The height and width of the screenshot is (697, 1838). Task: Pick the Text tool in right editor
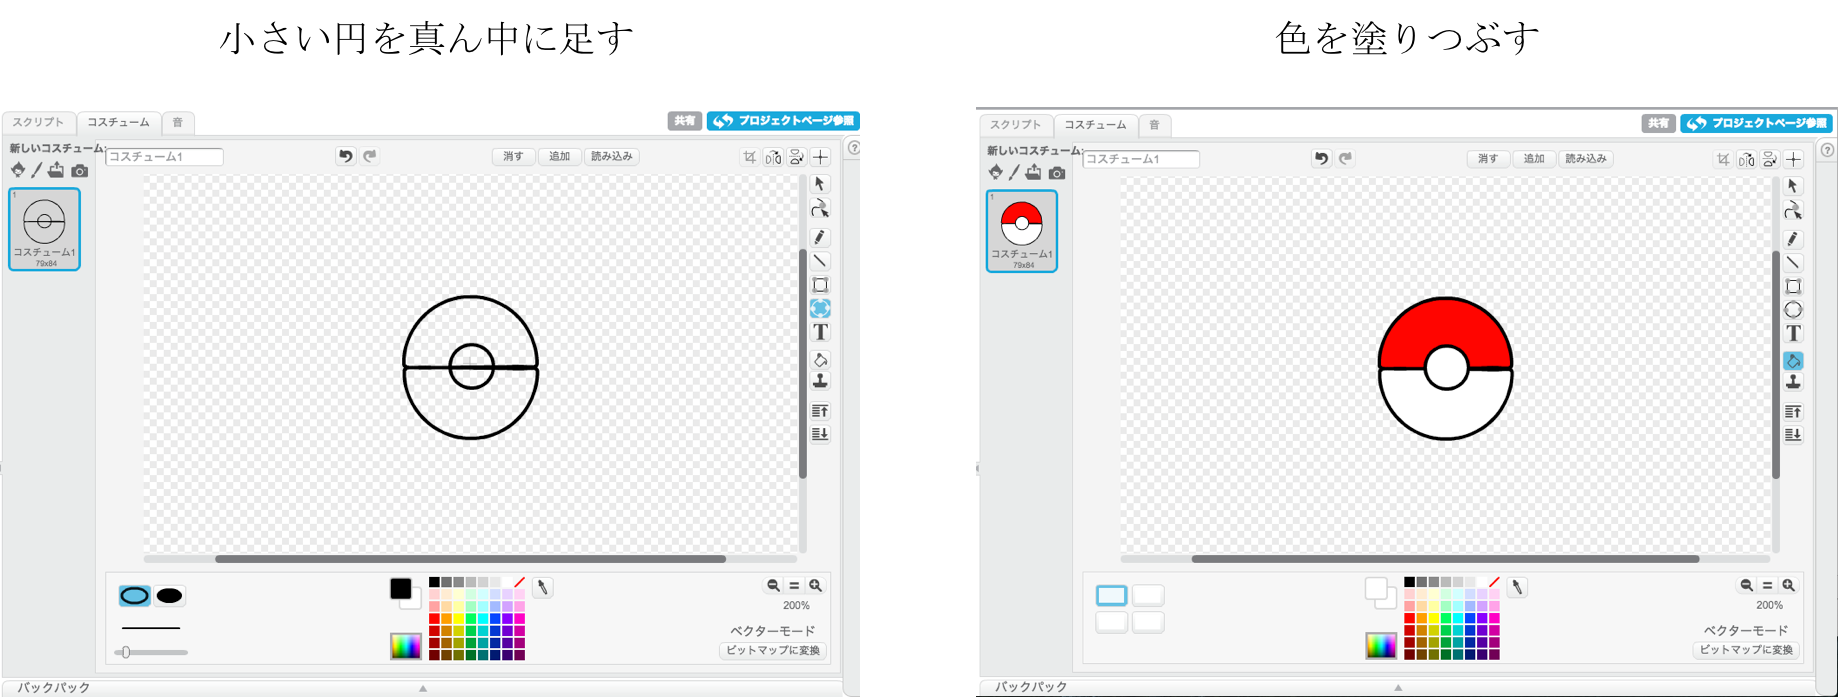pyautogui.click(x=1793, y=334)
